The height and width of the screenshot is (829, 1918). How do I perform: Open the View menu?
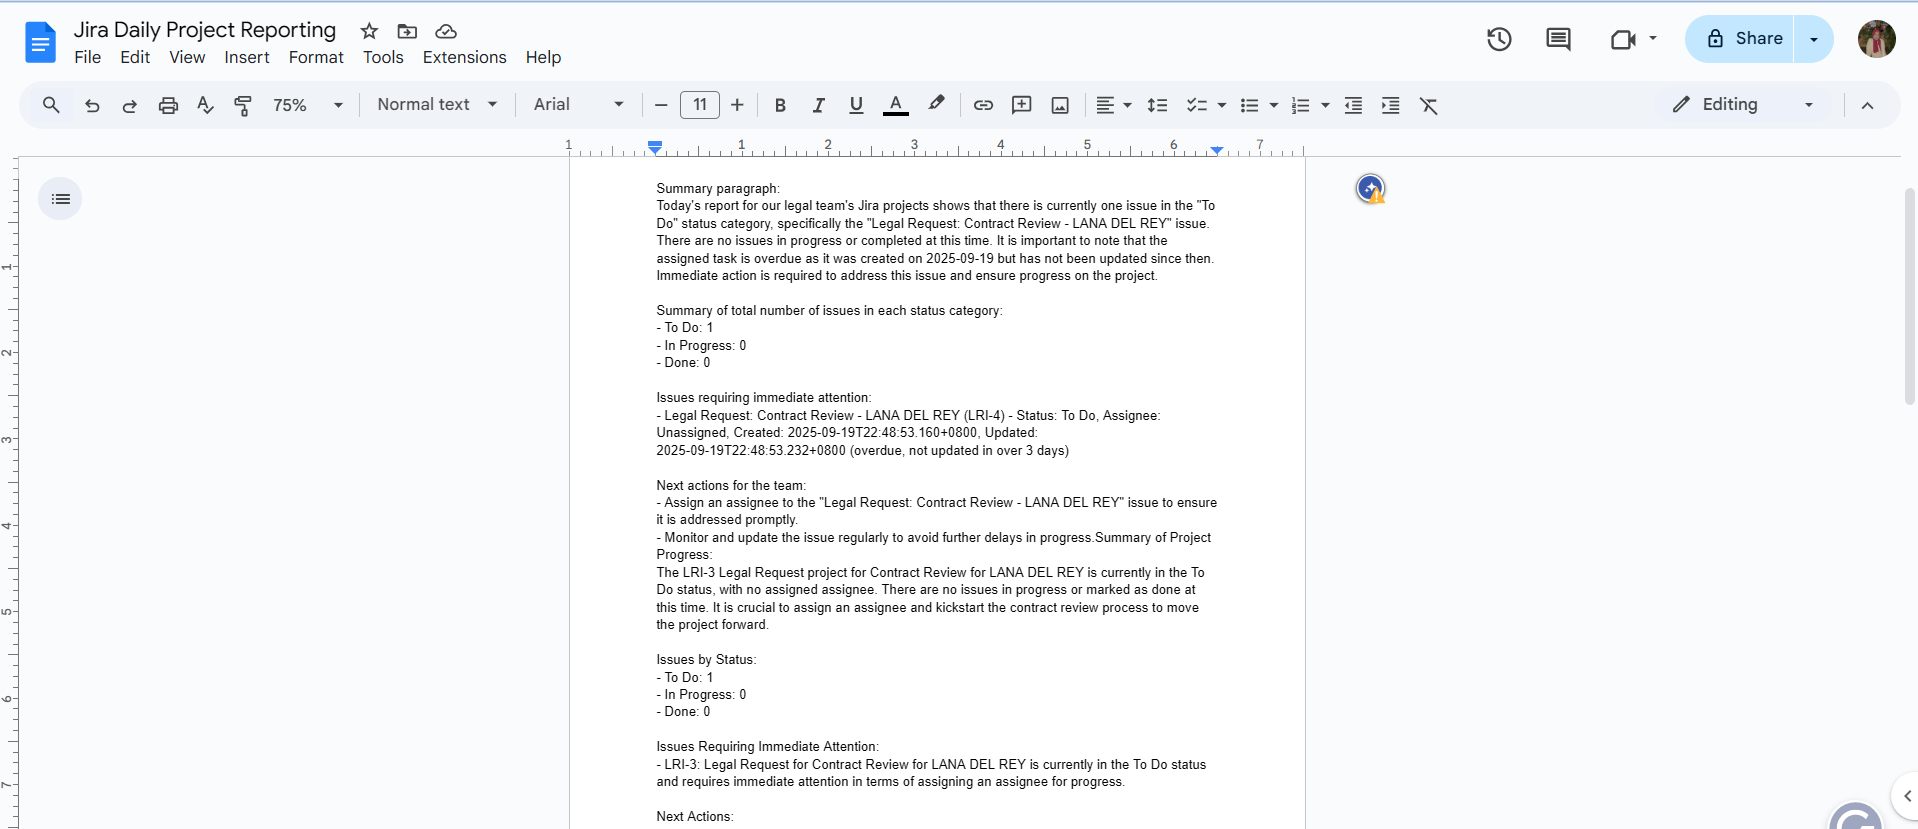tap(187, 58)
